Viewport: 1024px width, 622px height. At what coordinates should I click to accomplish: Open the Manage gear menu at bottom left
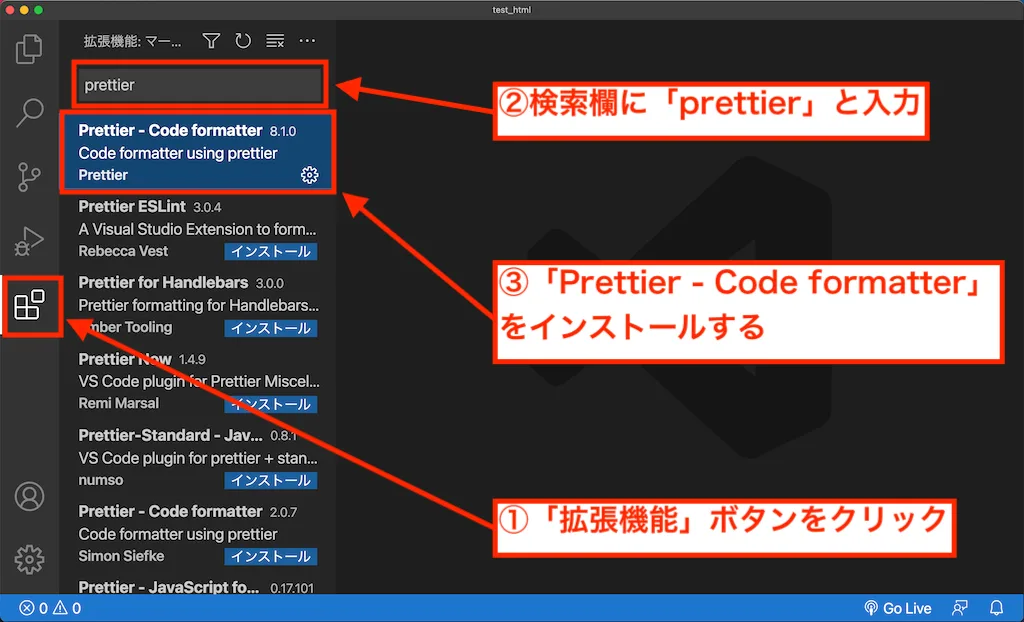31,560
